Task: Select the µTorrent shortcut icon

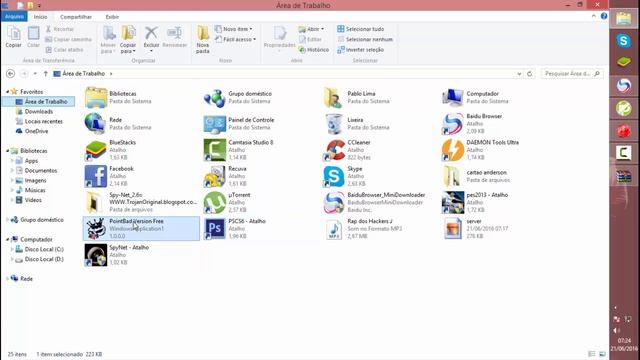Action: point(215,202)
